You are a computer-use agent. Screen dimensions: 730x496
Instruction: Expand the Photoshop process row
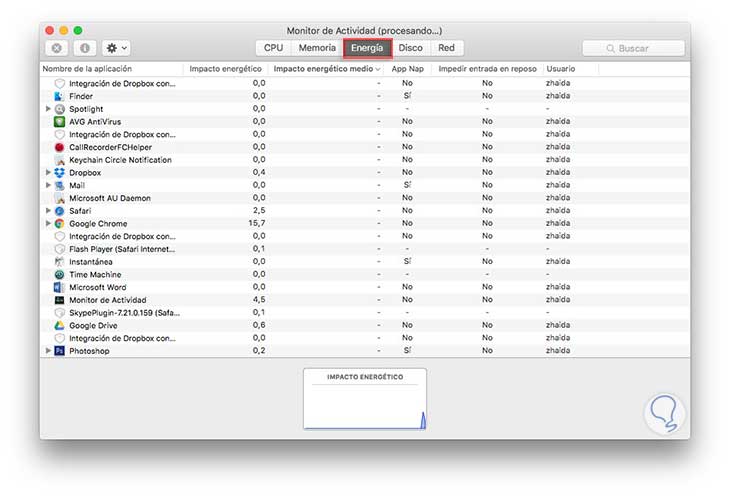(48, 350)
